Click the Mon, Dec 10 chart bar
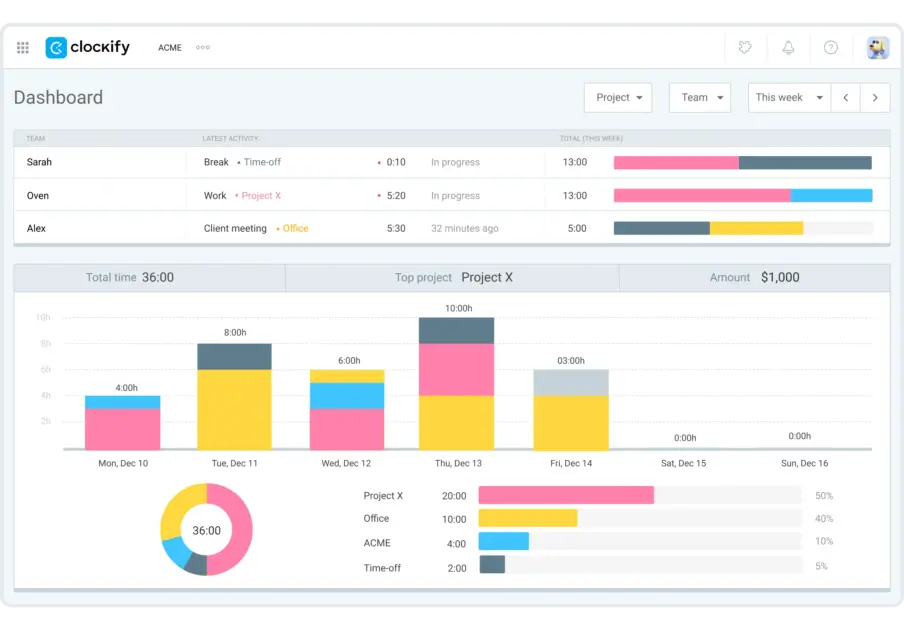 [x=122, y=422]
